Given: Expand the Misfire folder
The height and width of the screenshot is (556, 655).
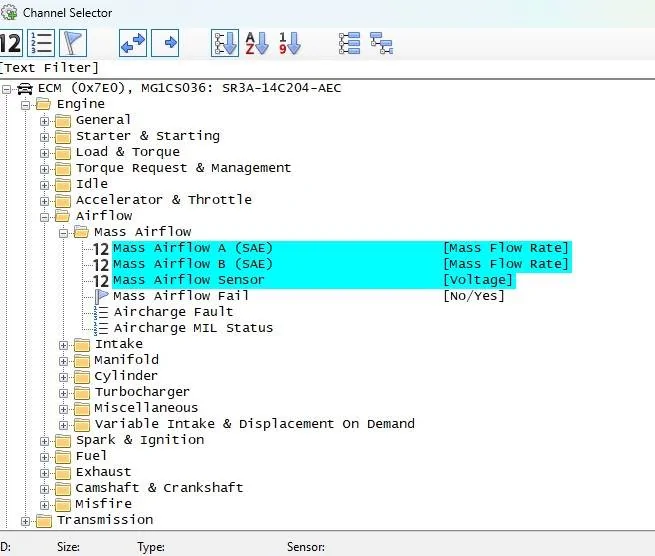Looking at the screenshot, I should click(44, 505).
